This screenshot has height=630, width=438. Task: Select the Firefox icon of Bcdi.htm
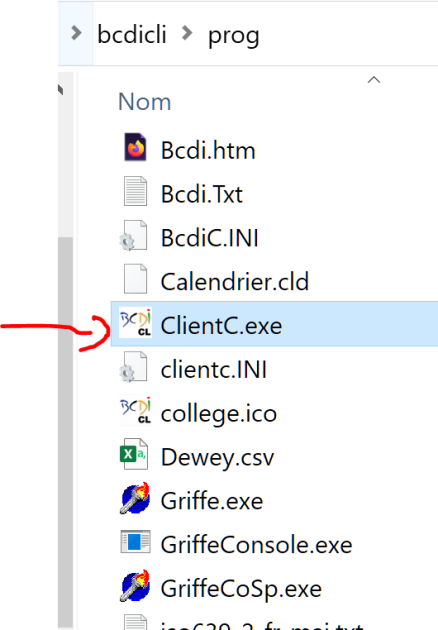point(135,147)
